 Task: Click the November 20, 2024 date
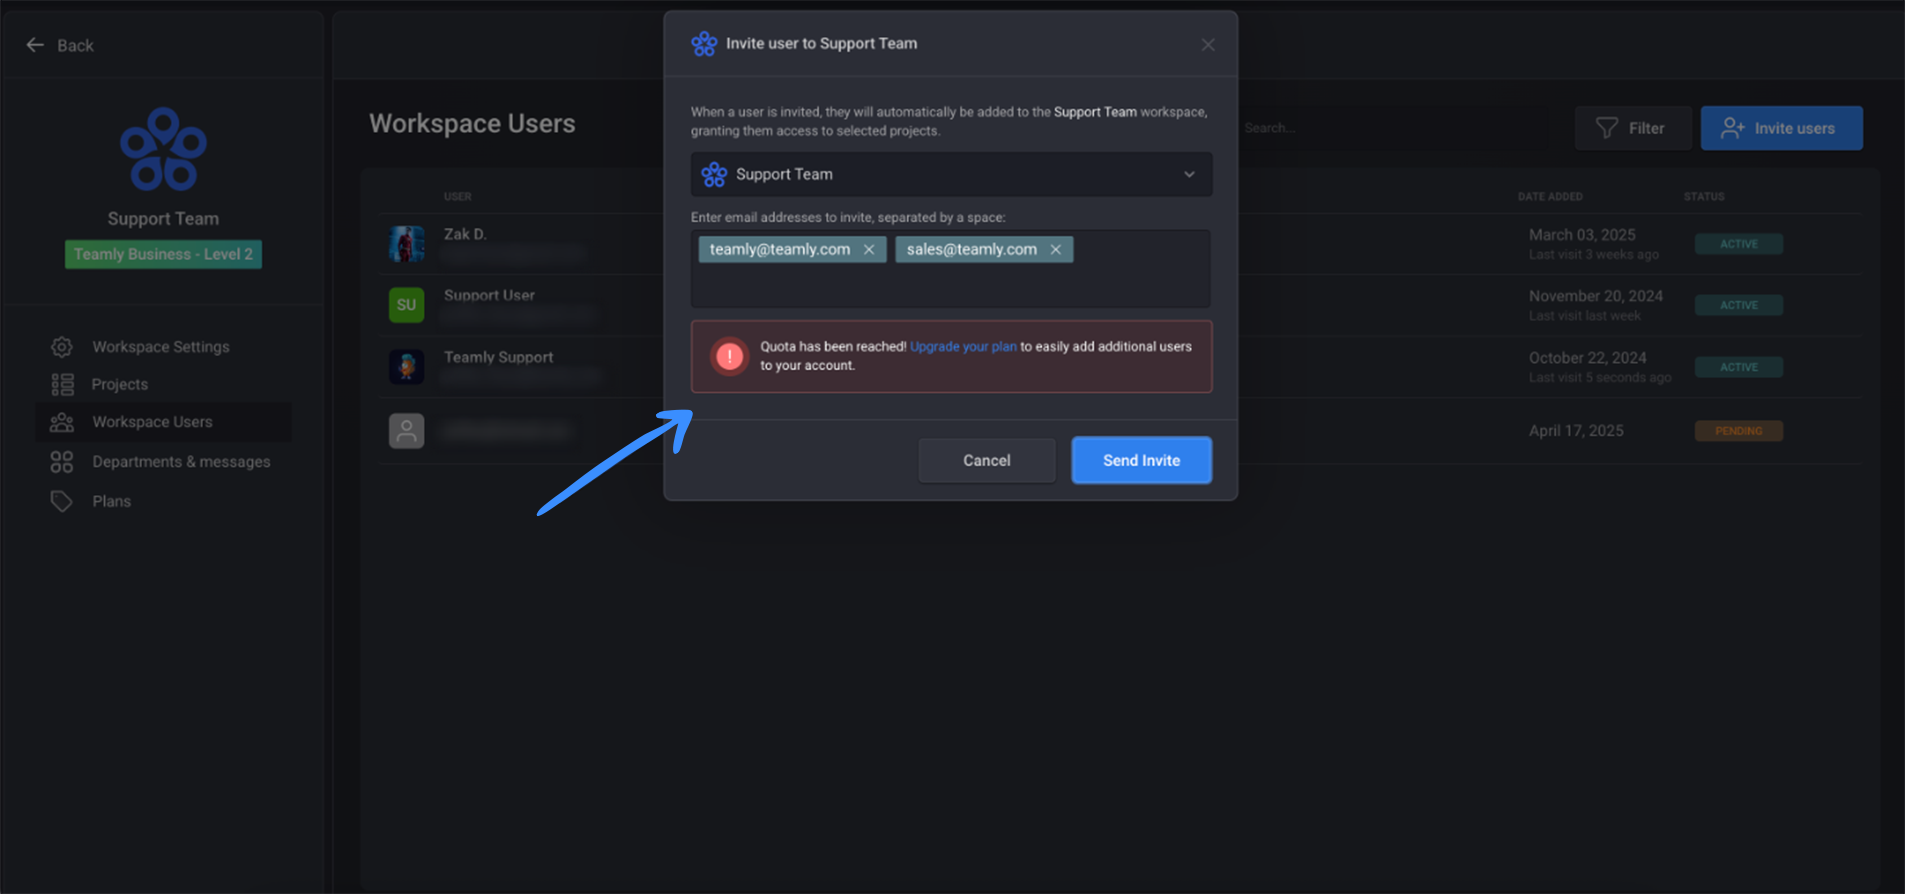[1596, 296]
